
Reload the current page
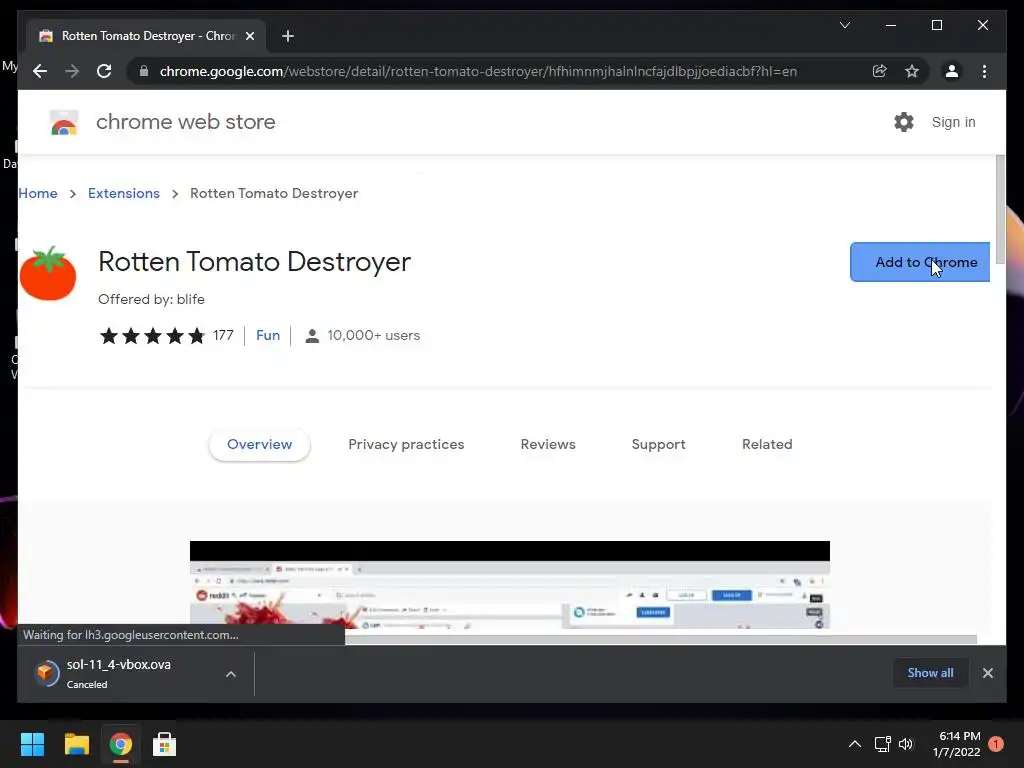(x=104, y=71)
